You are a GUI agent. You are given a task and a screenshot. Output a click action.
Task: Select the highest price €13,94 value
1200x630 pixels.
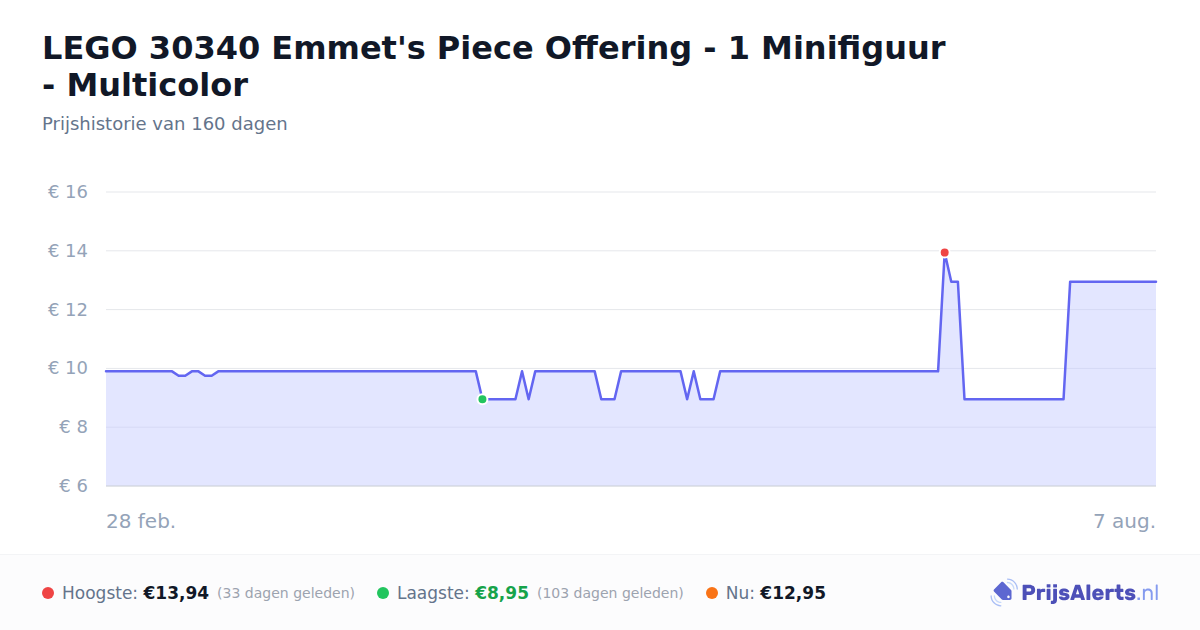[x=176, y=593]
